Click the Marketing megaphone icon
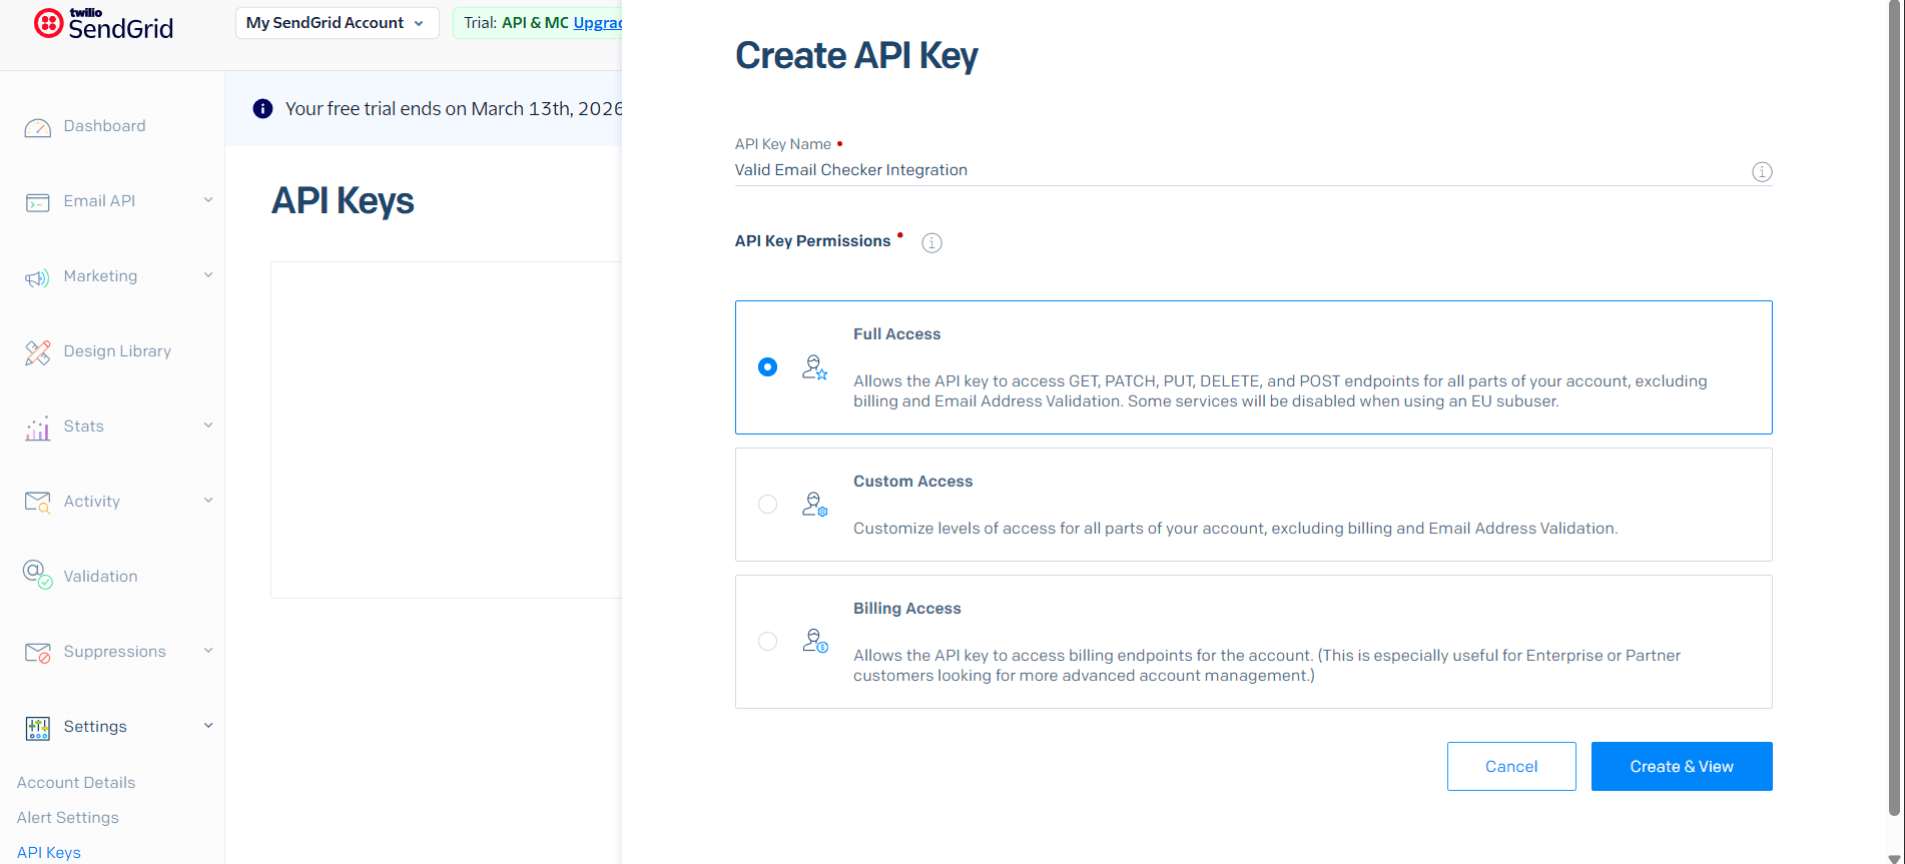This screenshot has height=864, width=1905. coord(37,278)
